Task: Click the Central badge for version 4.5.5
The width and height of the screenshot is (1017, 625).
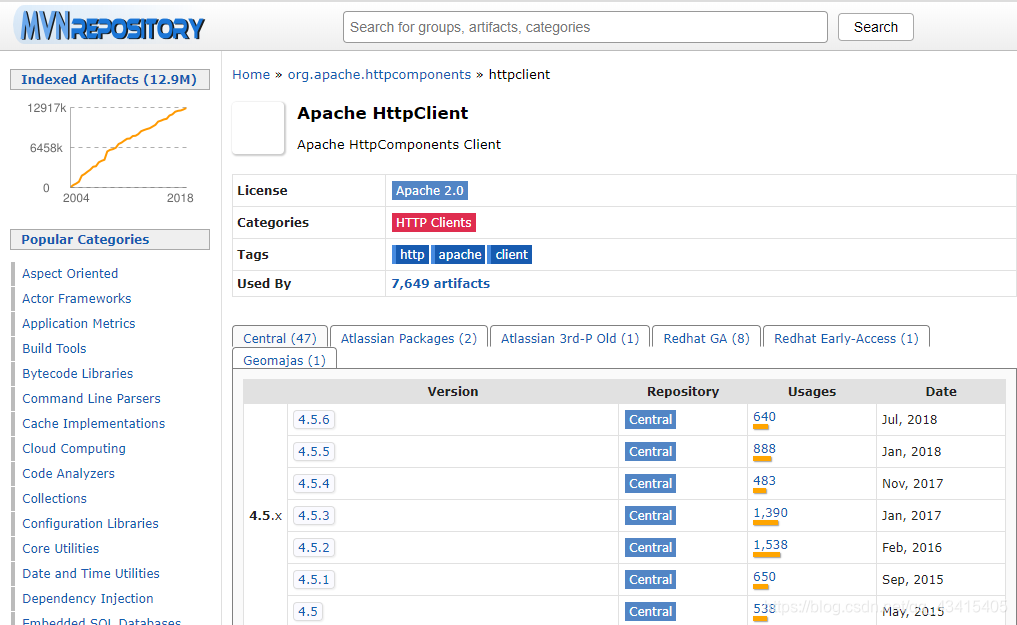Action: 651,451
